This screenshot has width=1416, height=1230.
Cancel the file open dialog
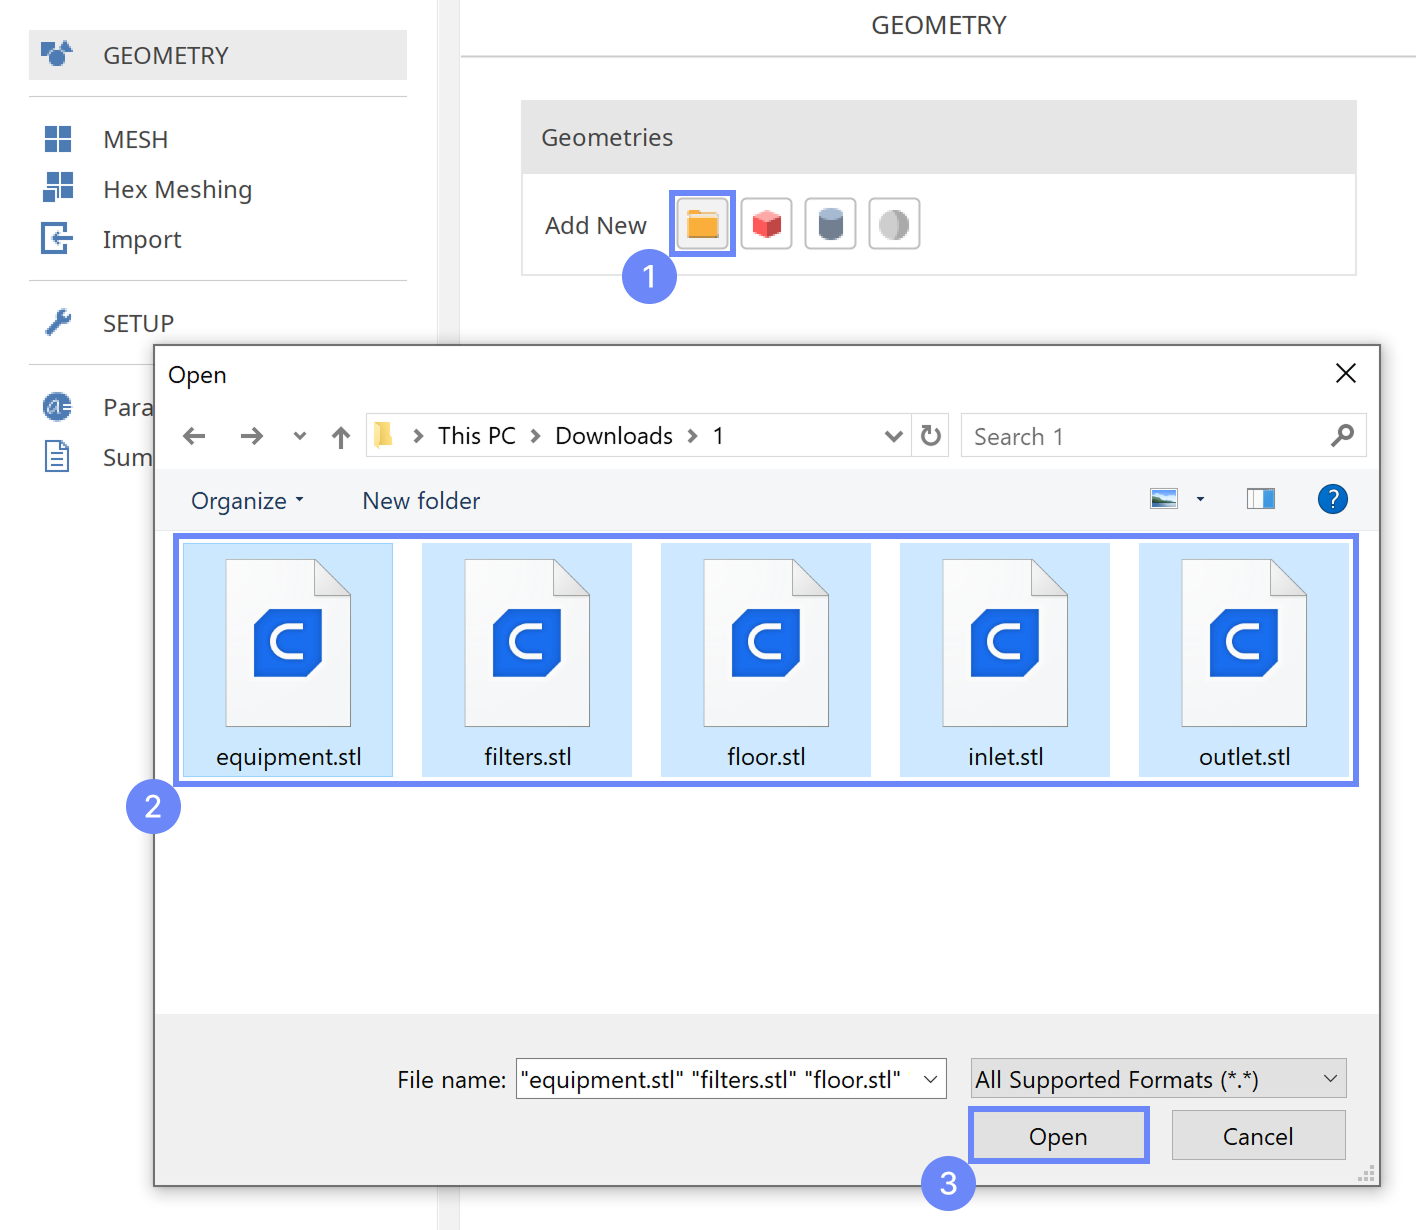coord(1258,1136)
